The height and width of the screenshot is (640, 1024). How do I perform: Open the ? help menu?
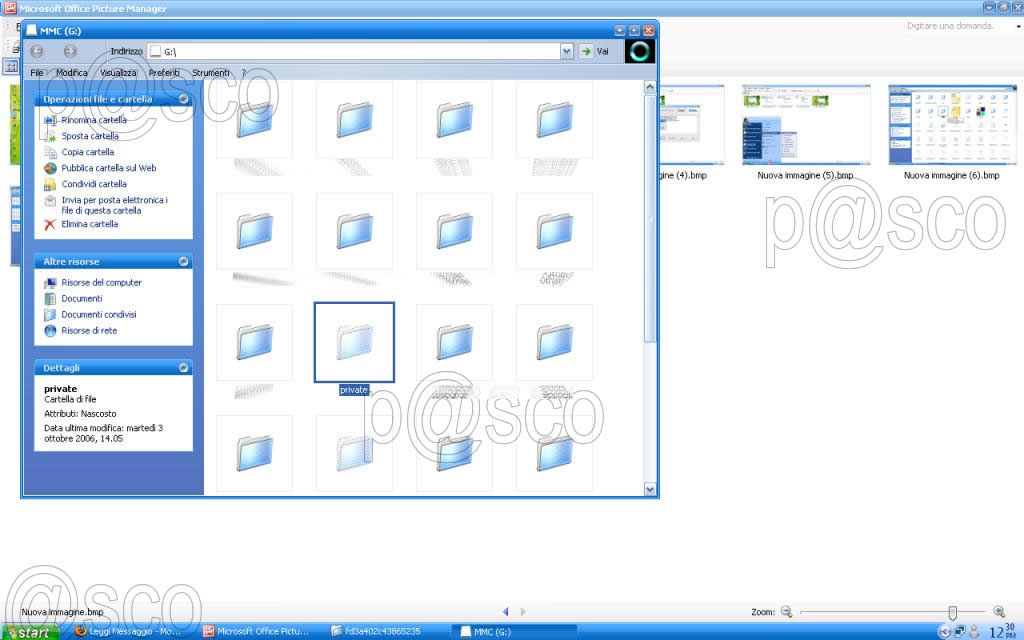pos(244,72)
